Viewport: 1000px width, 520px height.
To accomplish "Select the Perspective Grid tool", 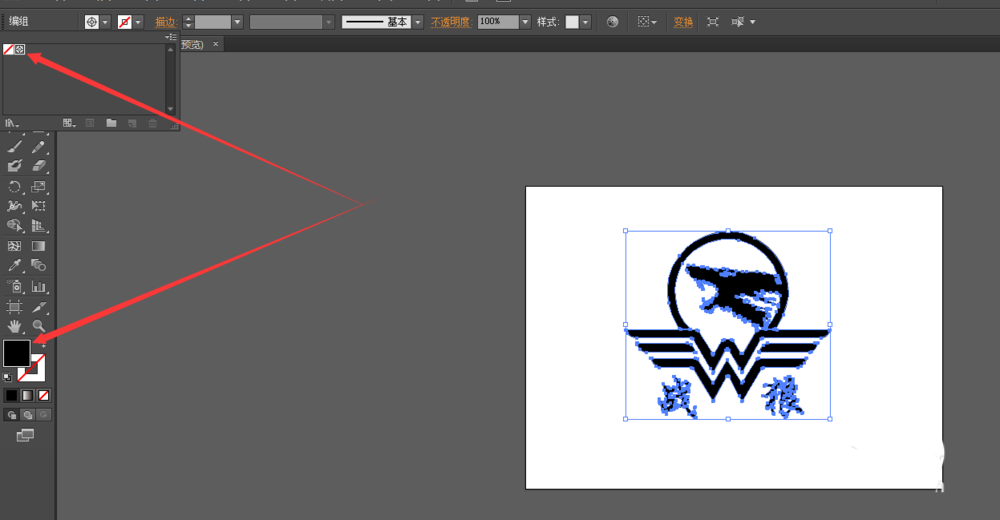I will click(38, 225).
